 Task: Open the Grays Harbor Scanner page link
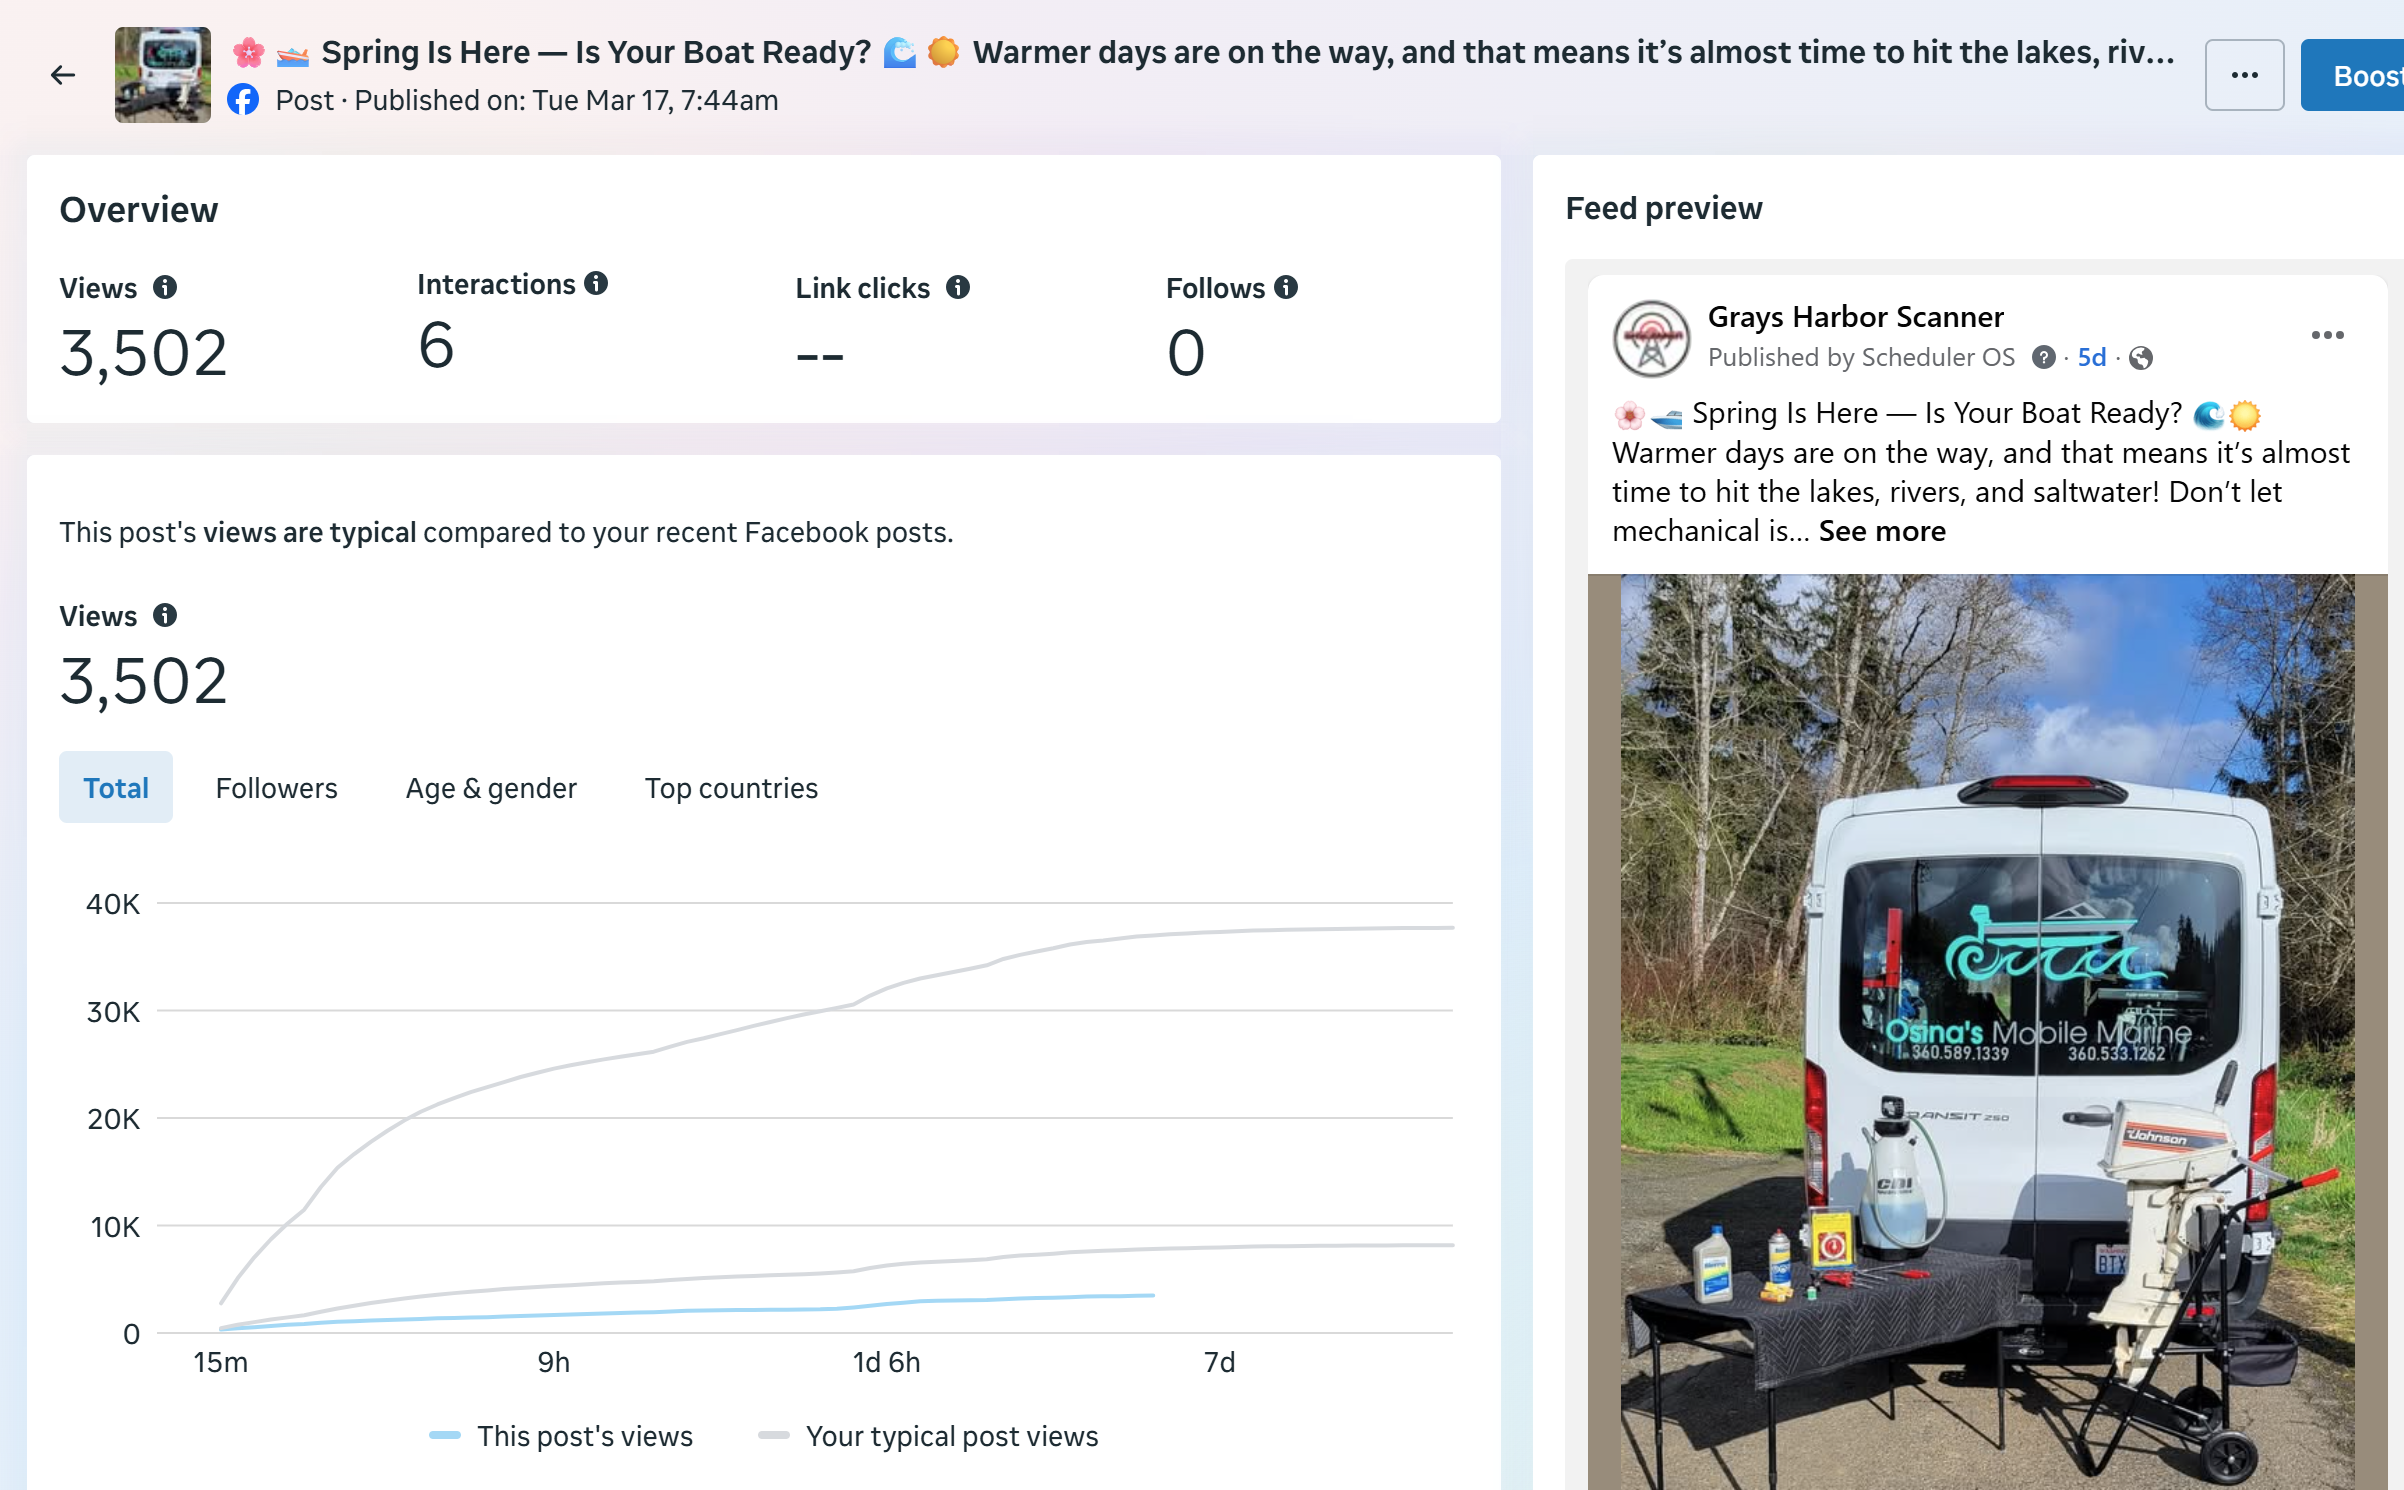1855,317
